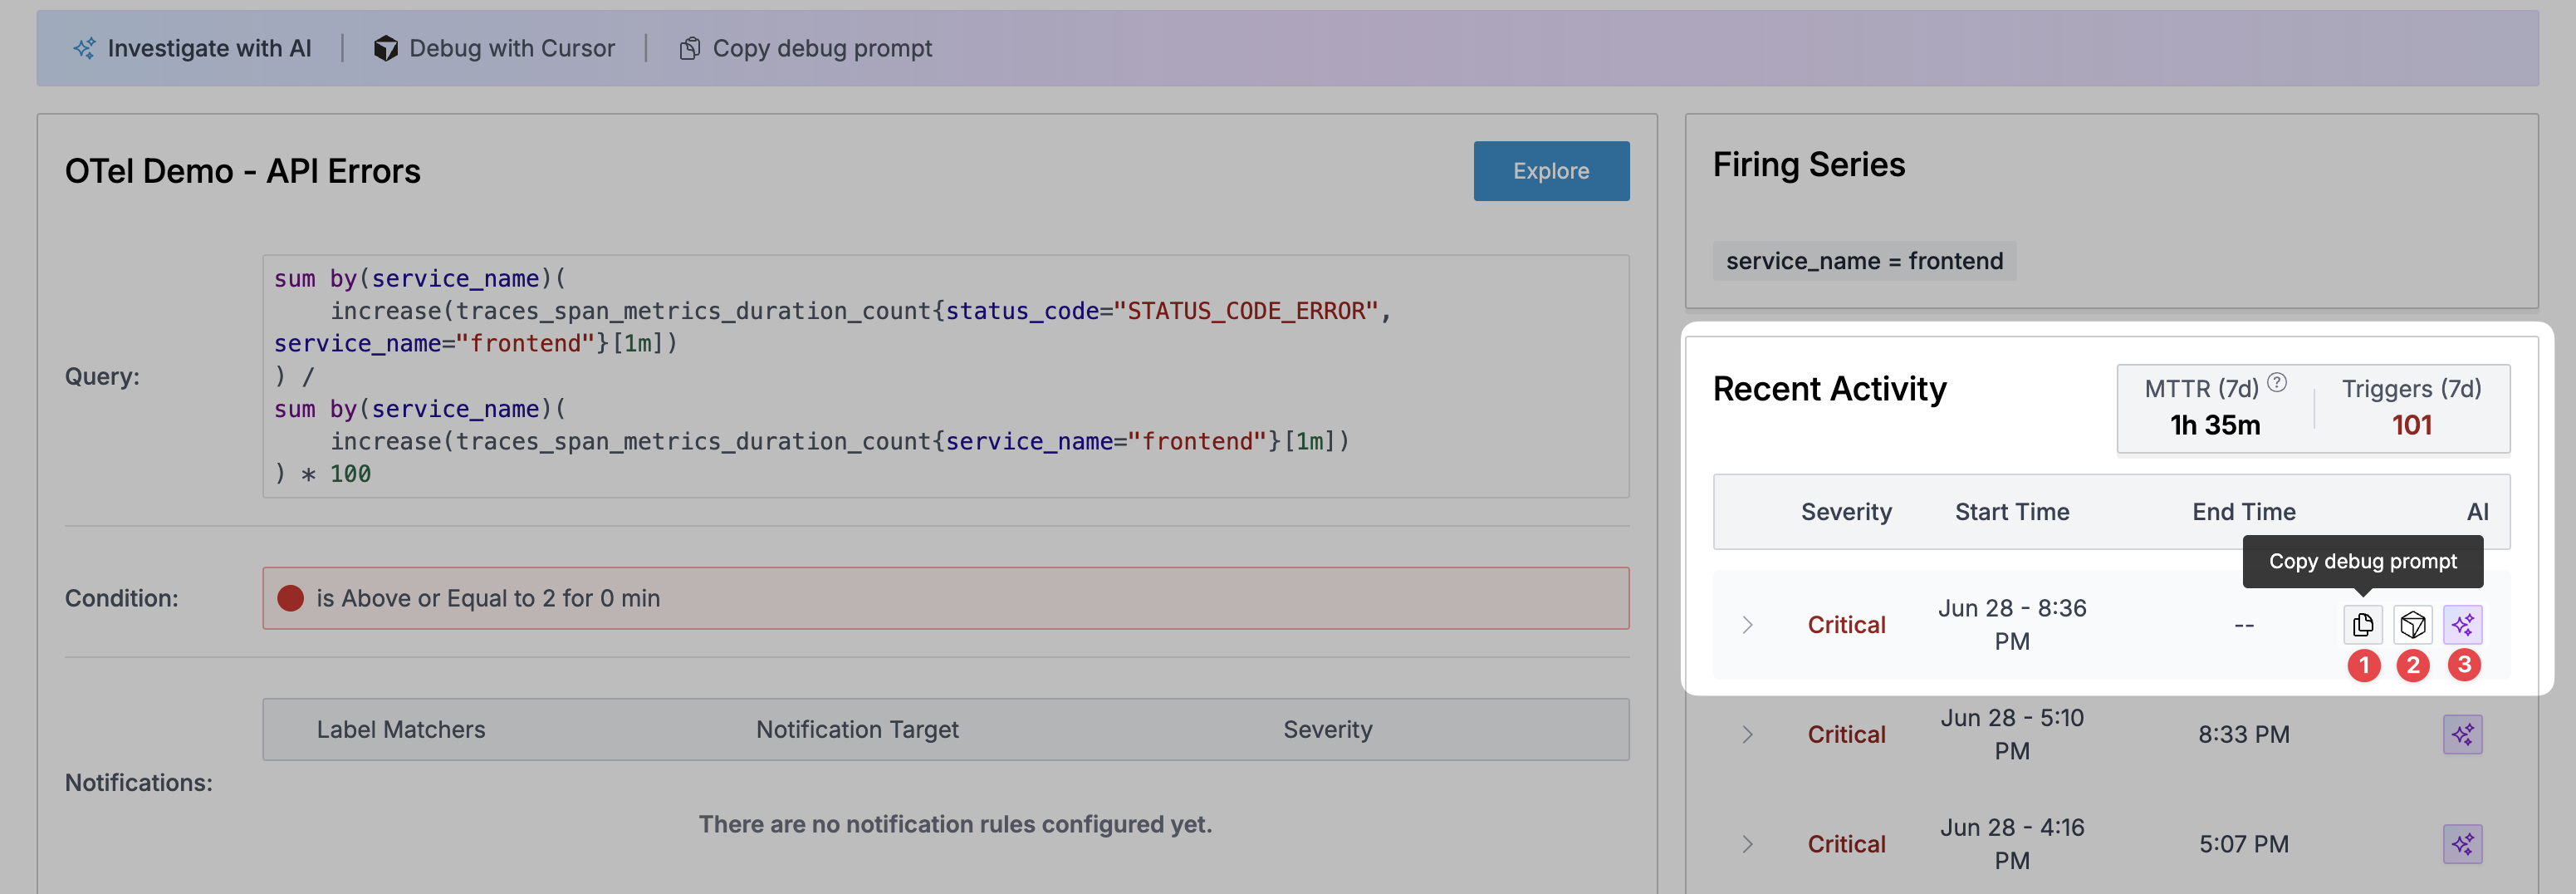2576x894 pixels.
Task: Click the Notification Target column header
Action: [x=857, y=730]
